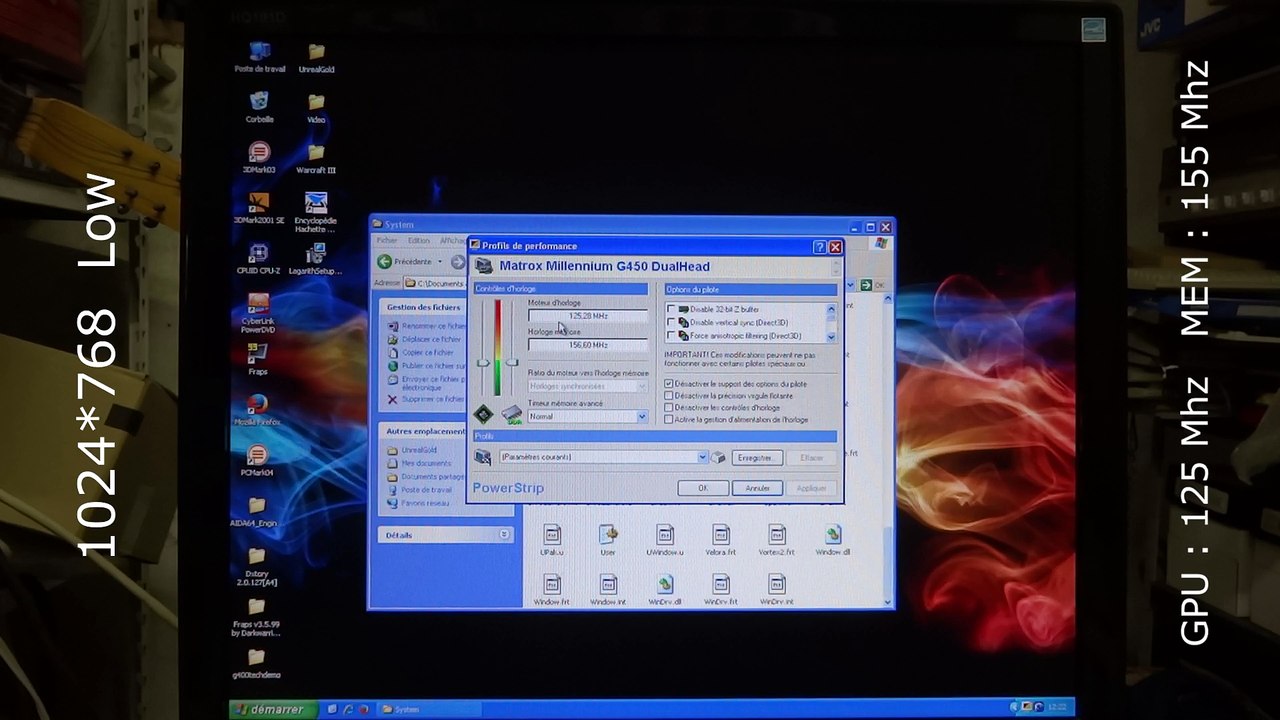
Task: Select the User file in Explorer
Action: 608,540
